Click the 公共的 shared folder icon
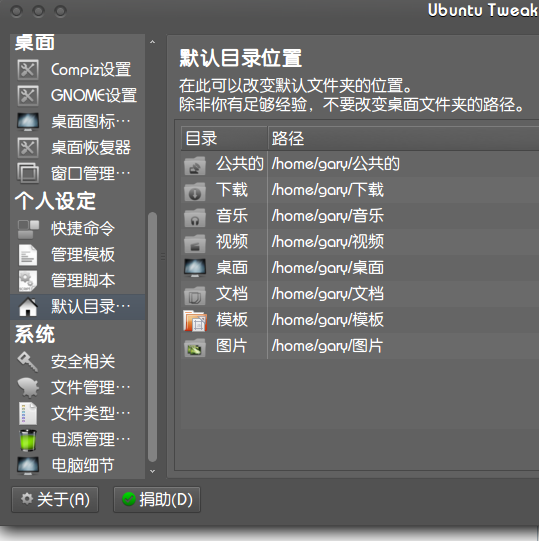Image resolution: width=539 pixels, height=541 pixels. click(195, 165)
